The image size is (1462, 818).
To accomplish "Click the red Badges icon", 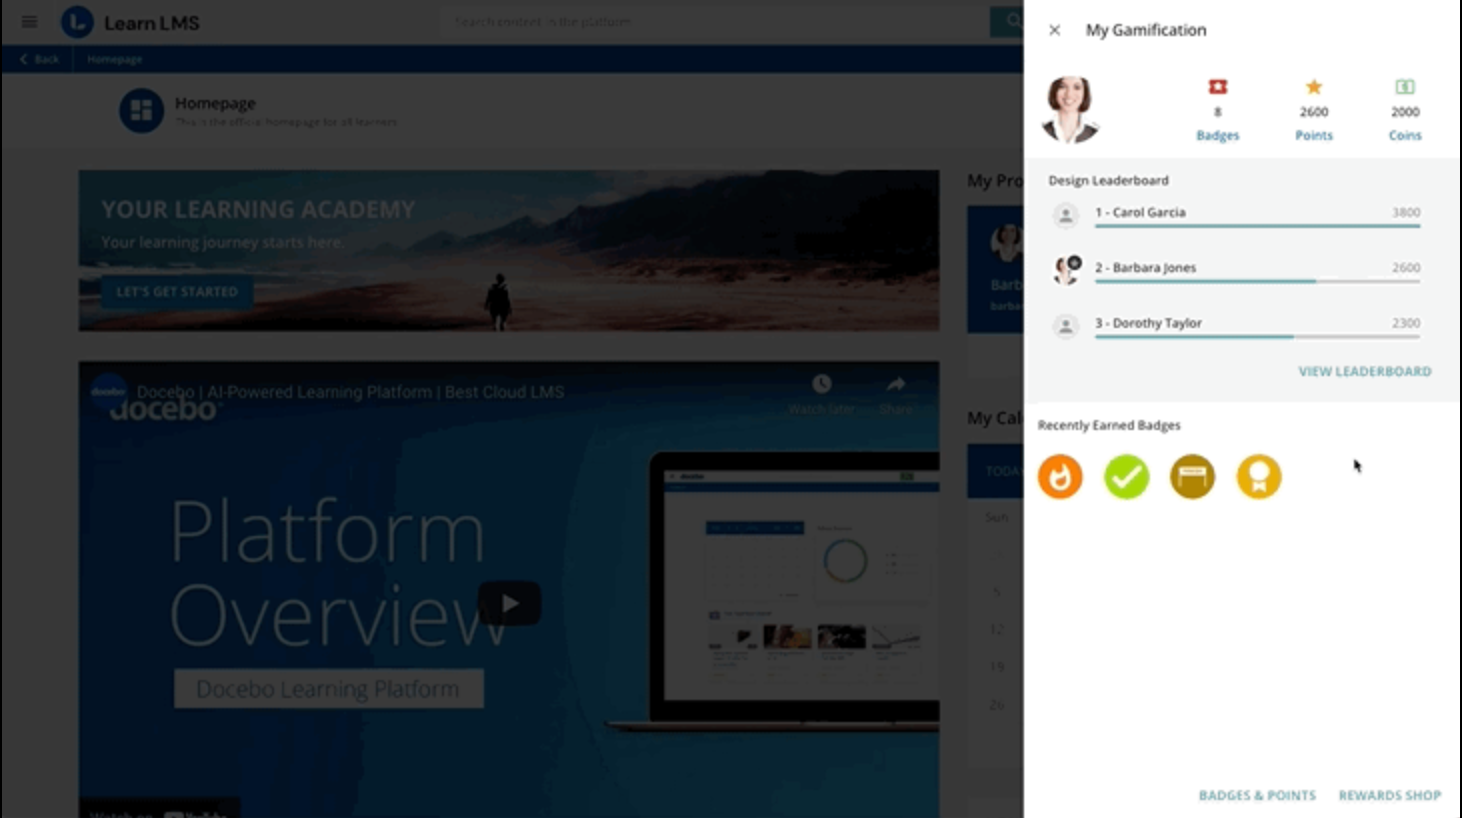I will pyautogui.click(x=1217, y=87).
